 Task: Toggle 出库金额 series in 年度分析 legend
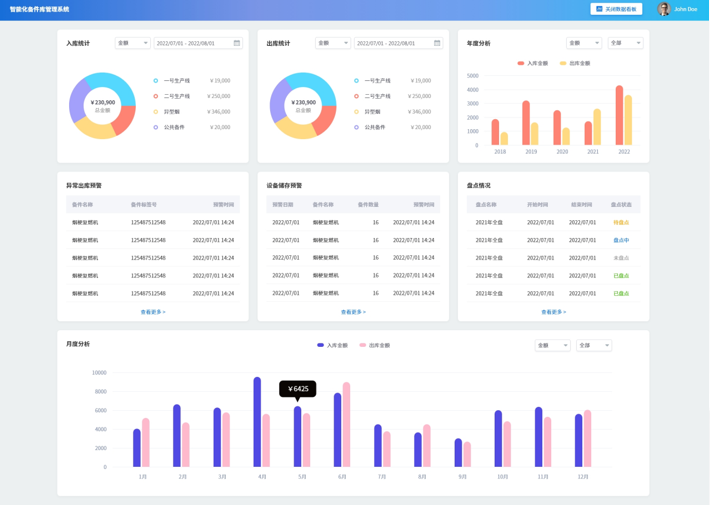pos(575,63)
